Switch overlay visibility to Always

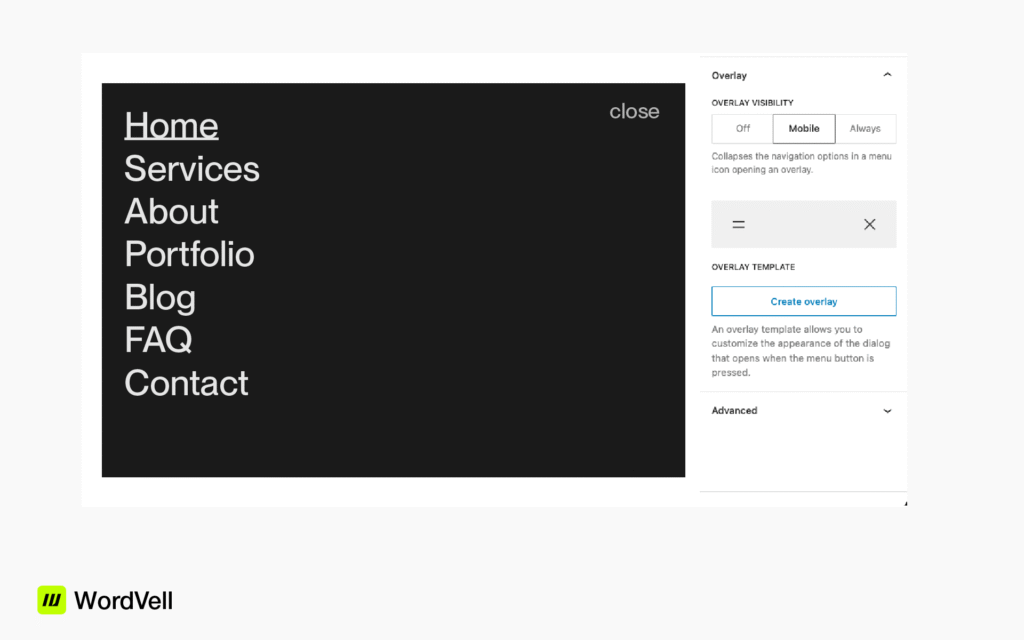[x=865, y=128]
